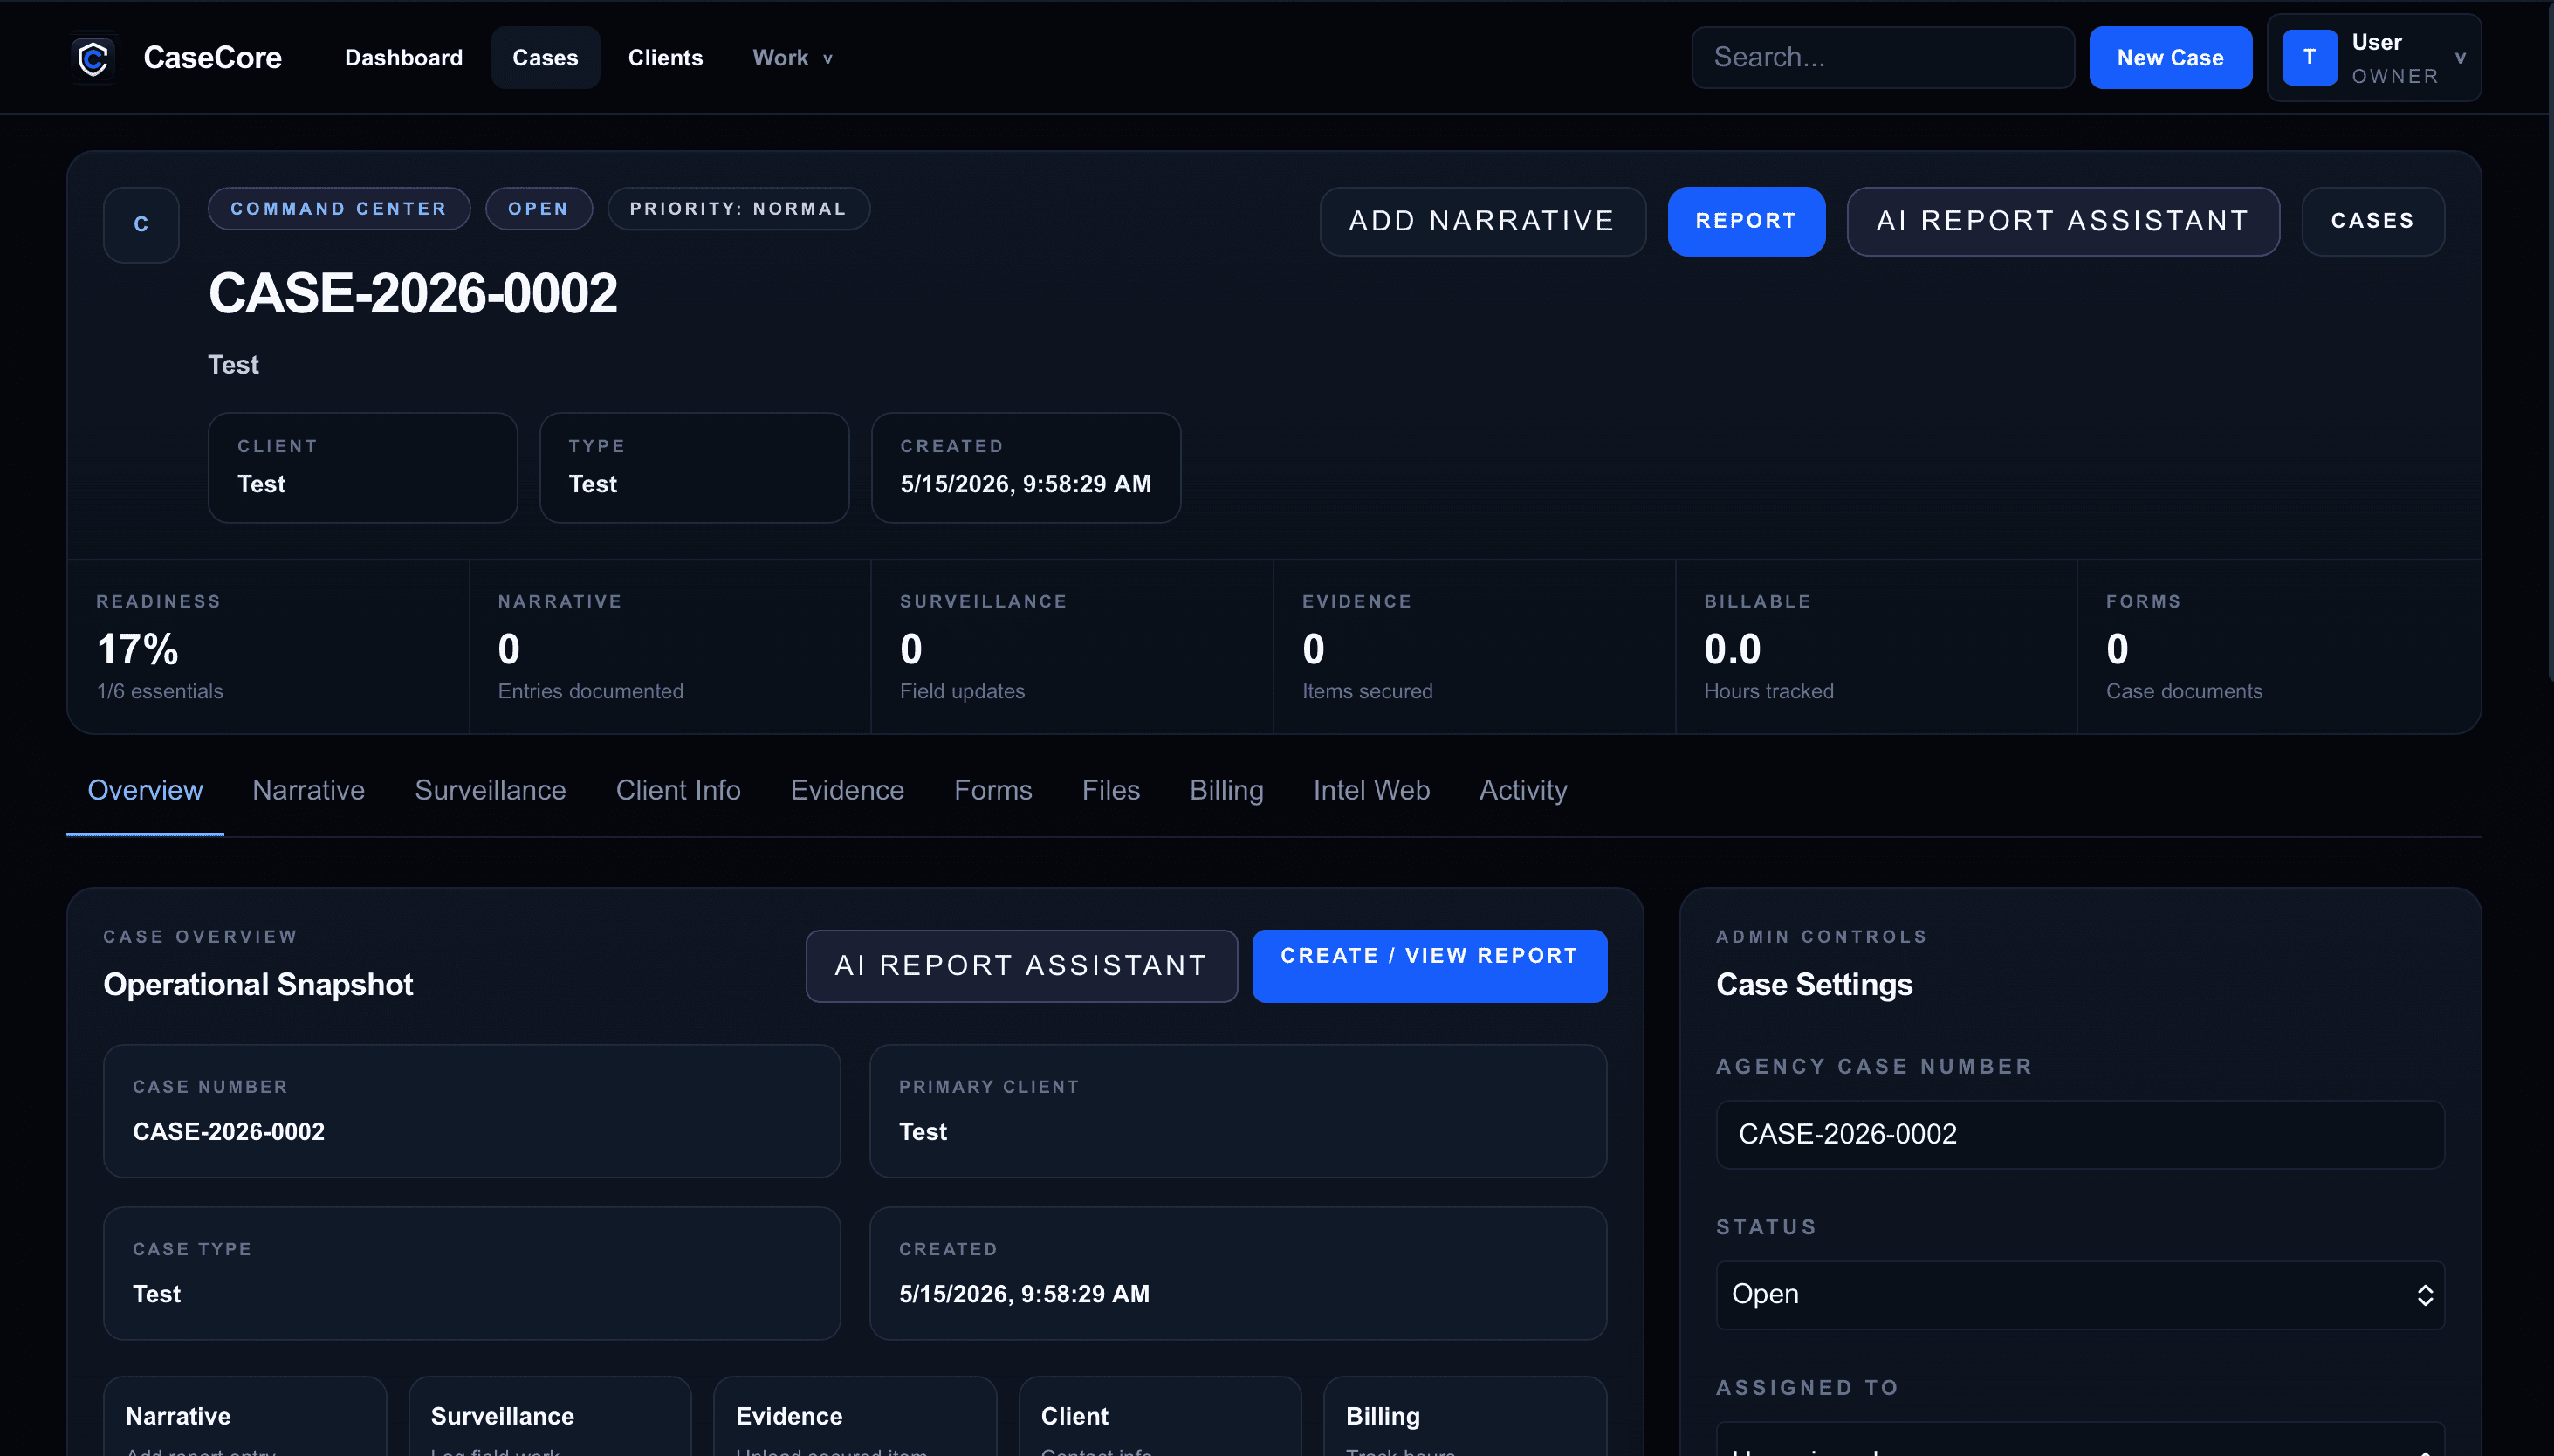Open the Narrative quick action card
Image resolution: width=2554 pixels, height=1456 pixels.
click(245, 1418)
